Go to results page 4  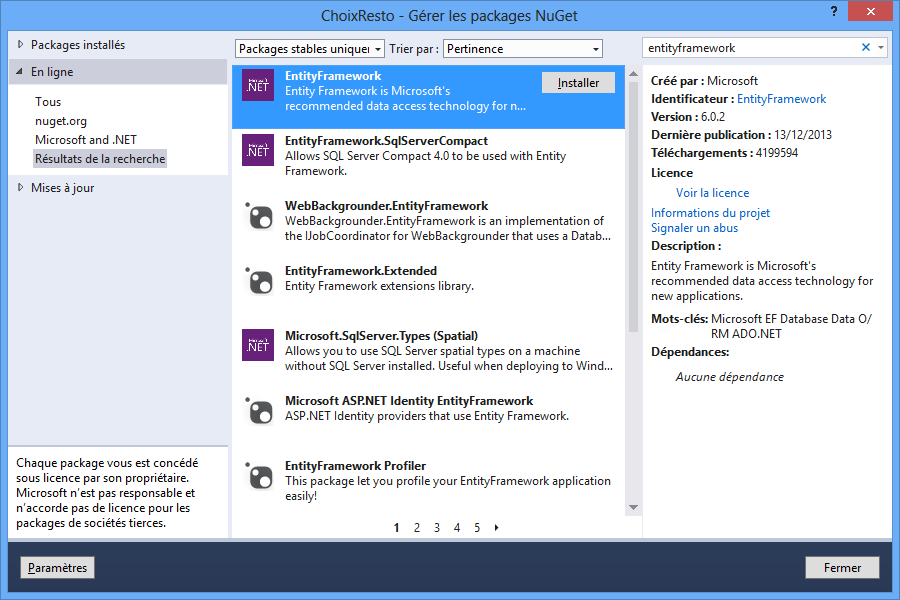click(x=457, y=527)
